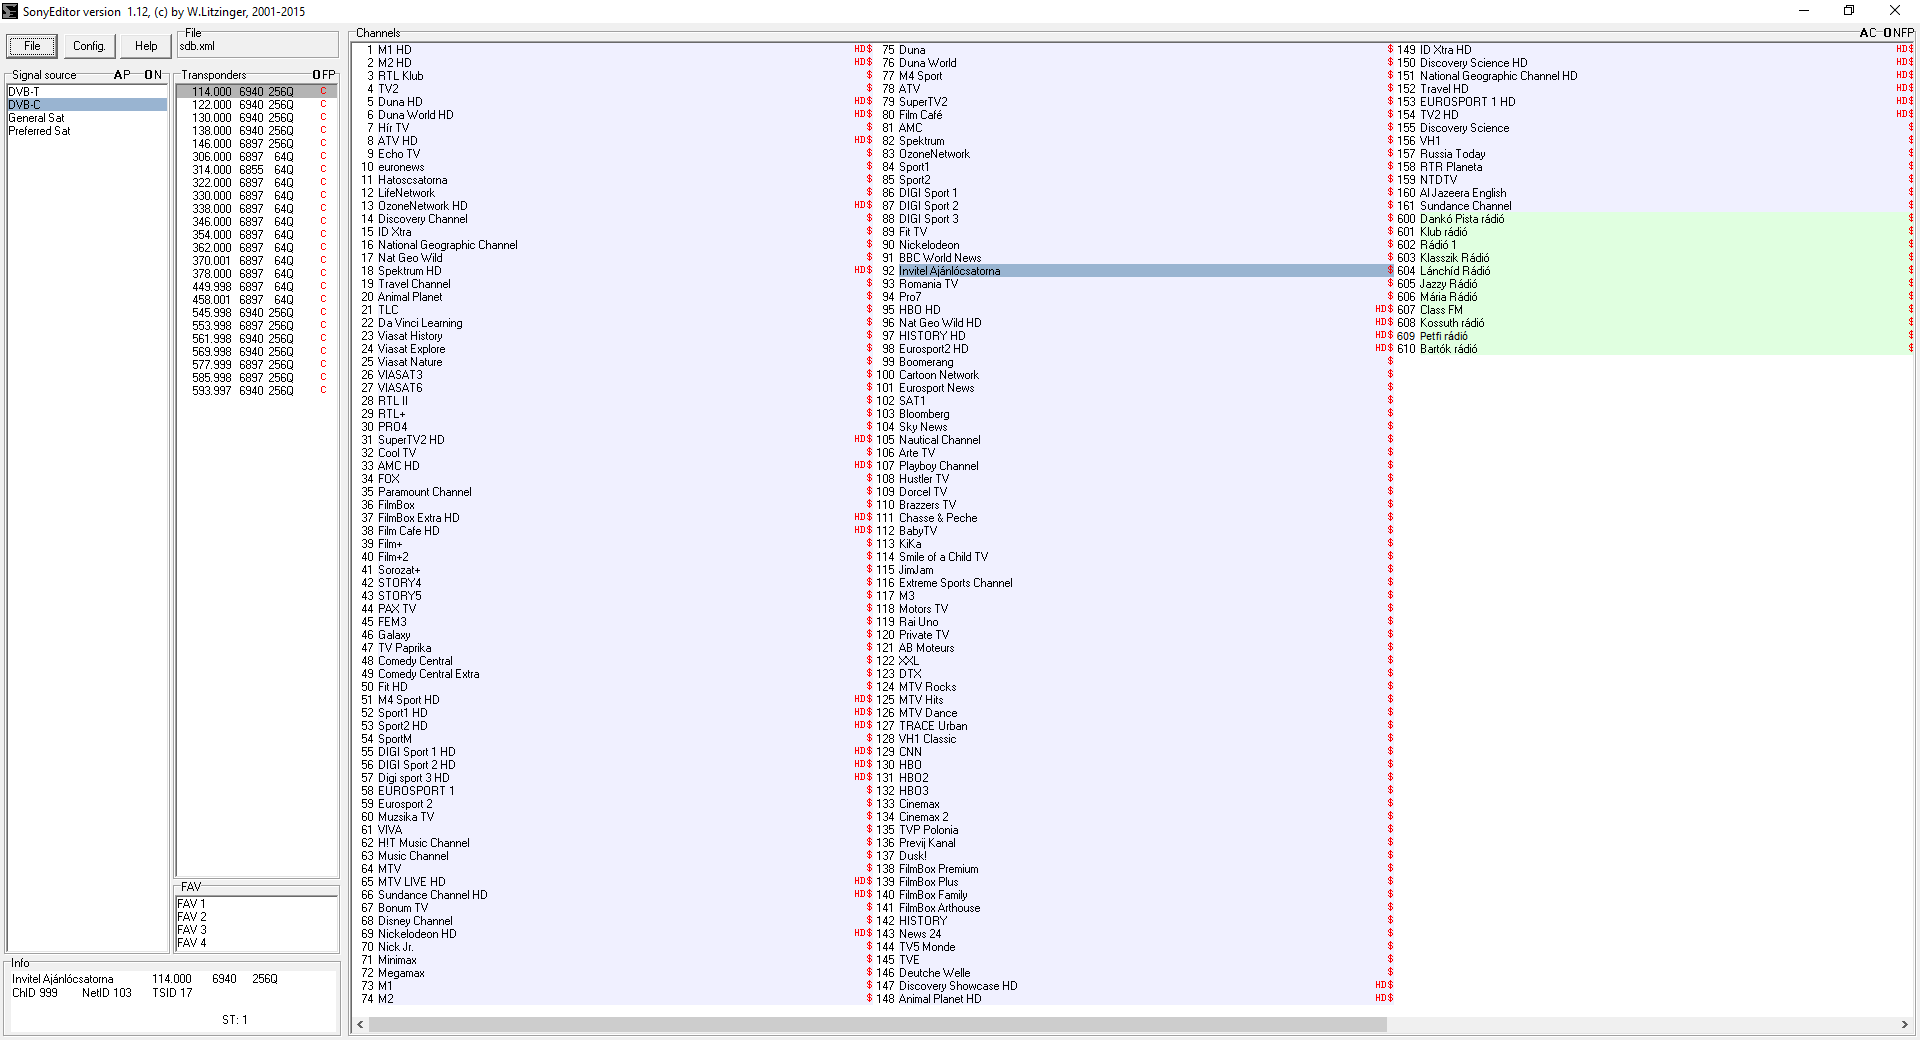
Task: Select channel 100 Cartoon Network
Action: tap(1134, 375)
